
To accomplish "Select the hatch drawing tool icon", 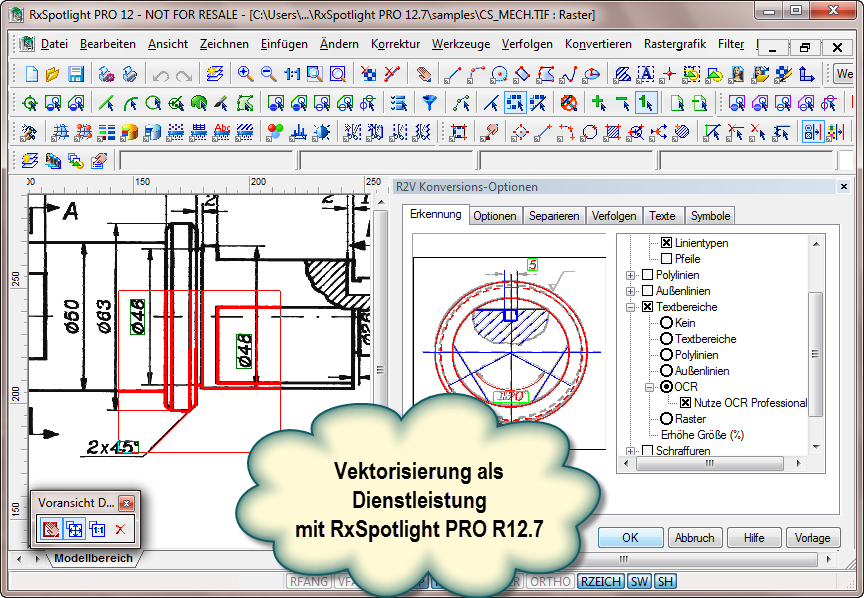I will (621, 74).
